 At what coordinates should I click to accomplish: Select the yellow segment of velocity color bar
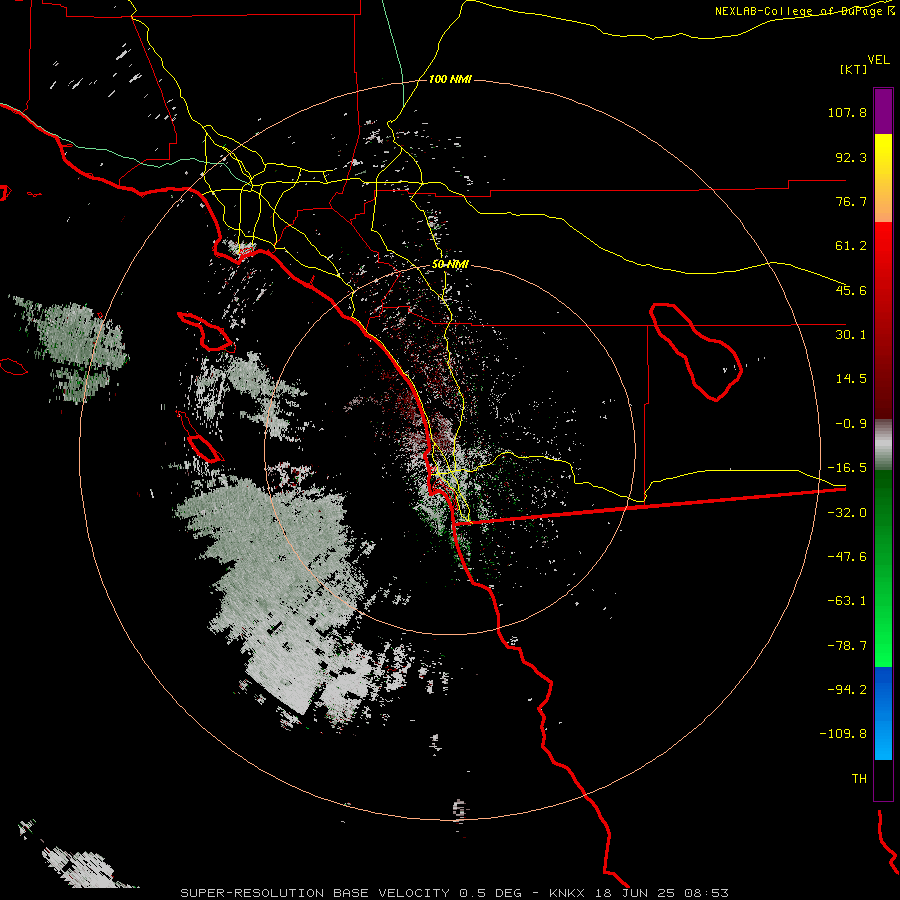(x=883, y=178)
